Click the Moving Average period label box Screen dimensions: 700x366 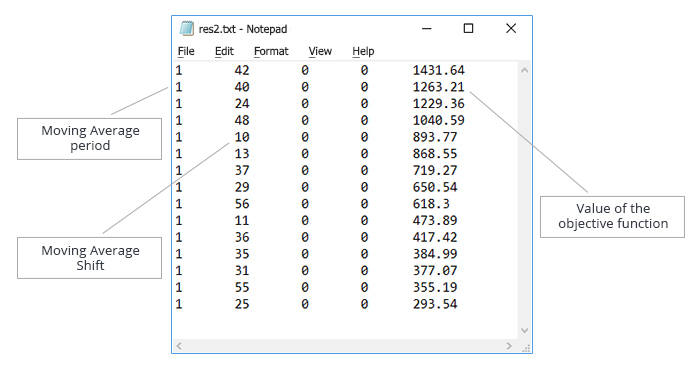coord(90,139)
